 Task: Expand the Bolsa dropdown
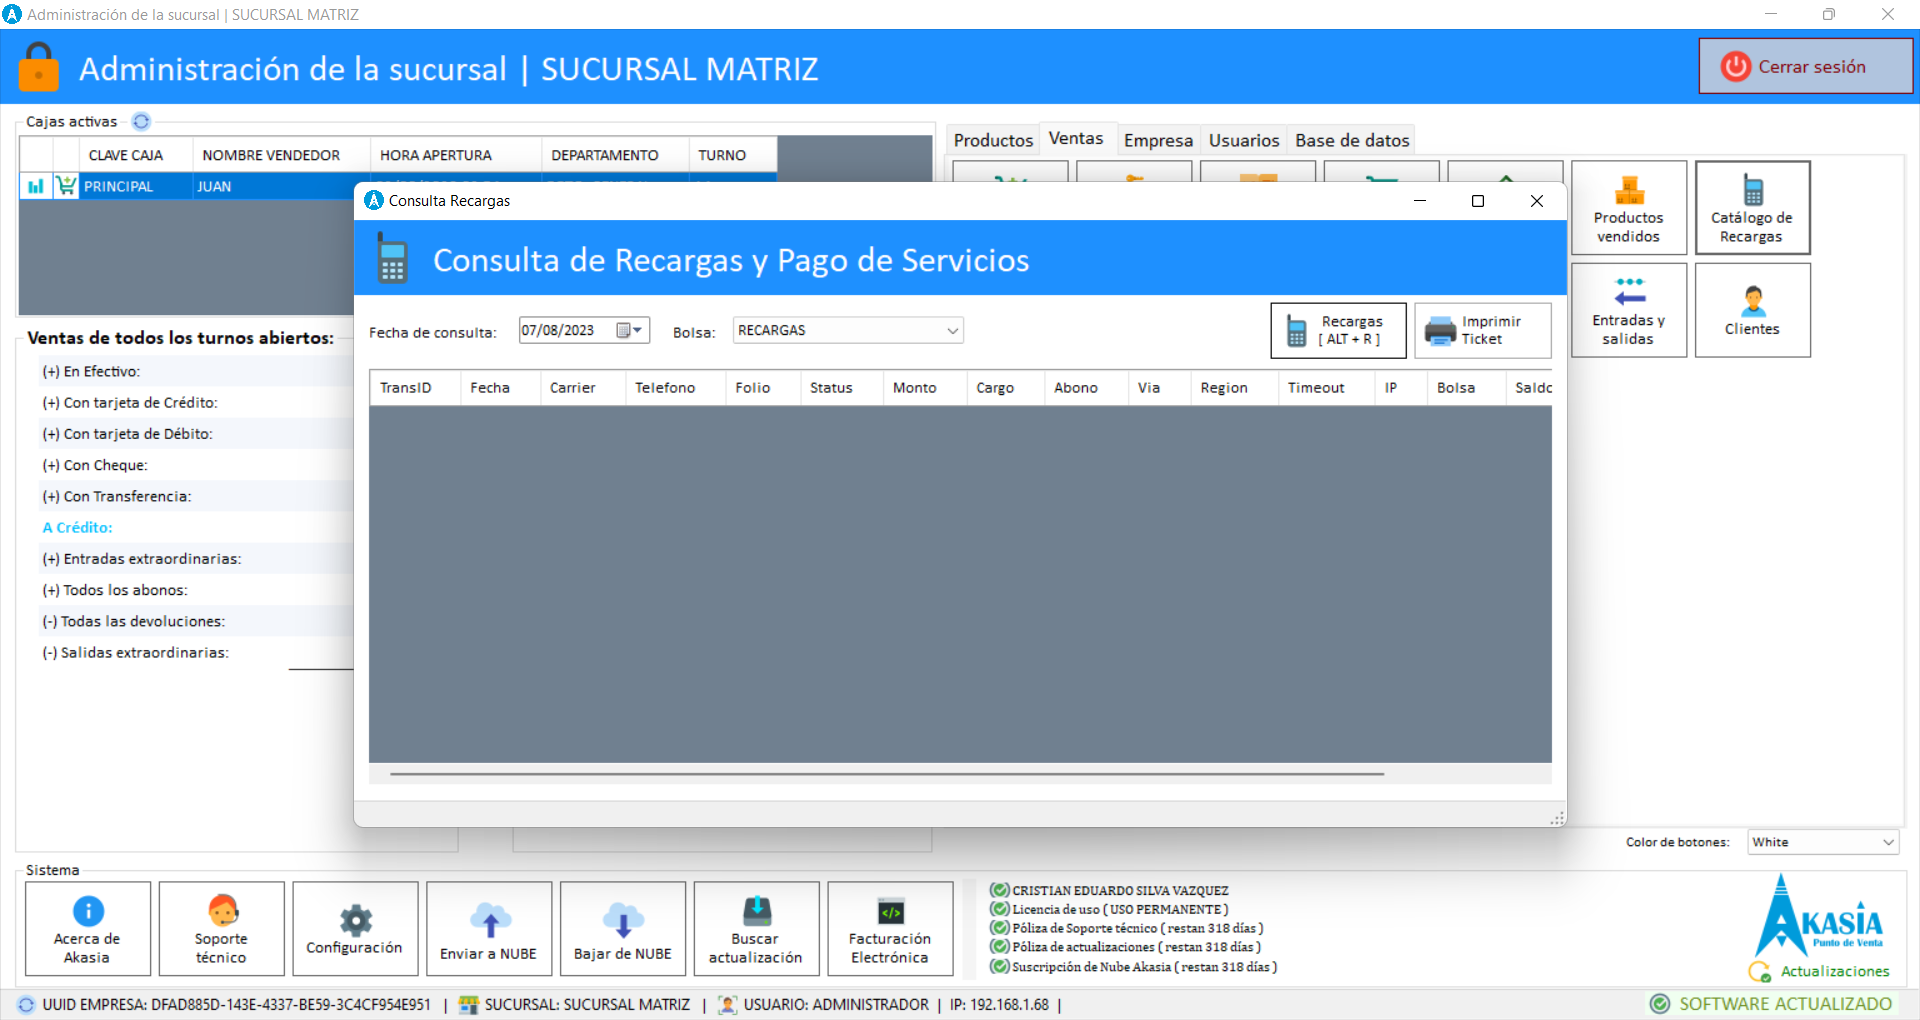click(952, 331)
